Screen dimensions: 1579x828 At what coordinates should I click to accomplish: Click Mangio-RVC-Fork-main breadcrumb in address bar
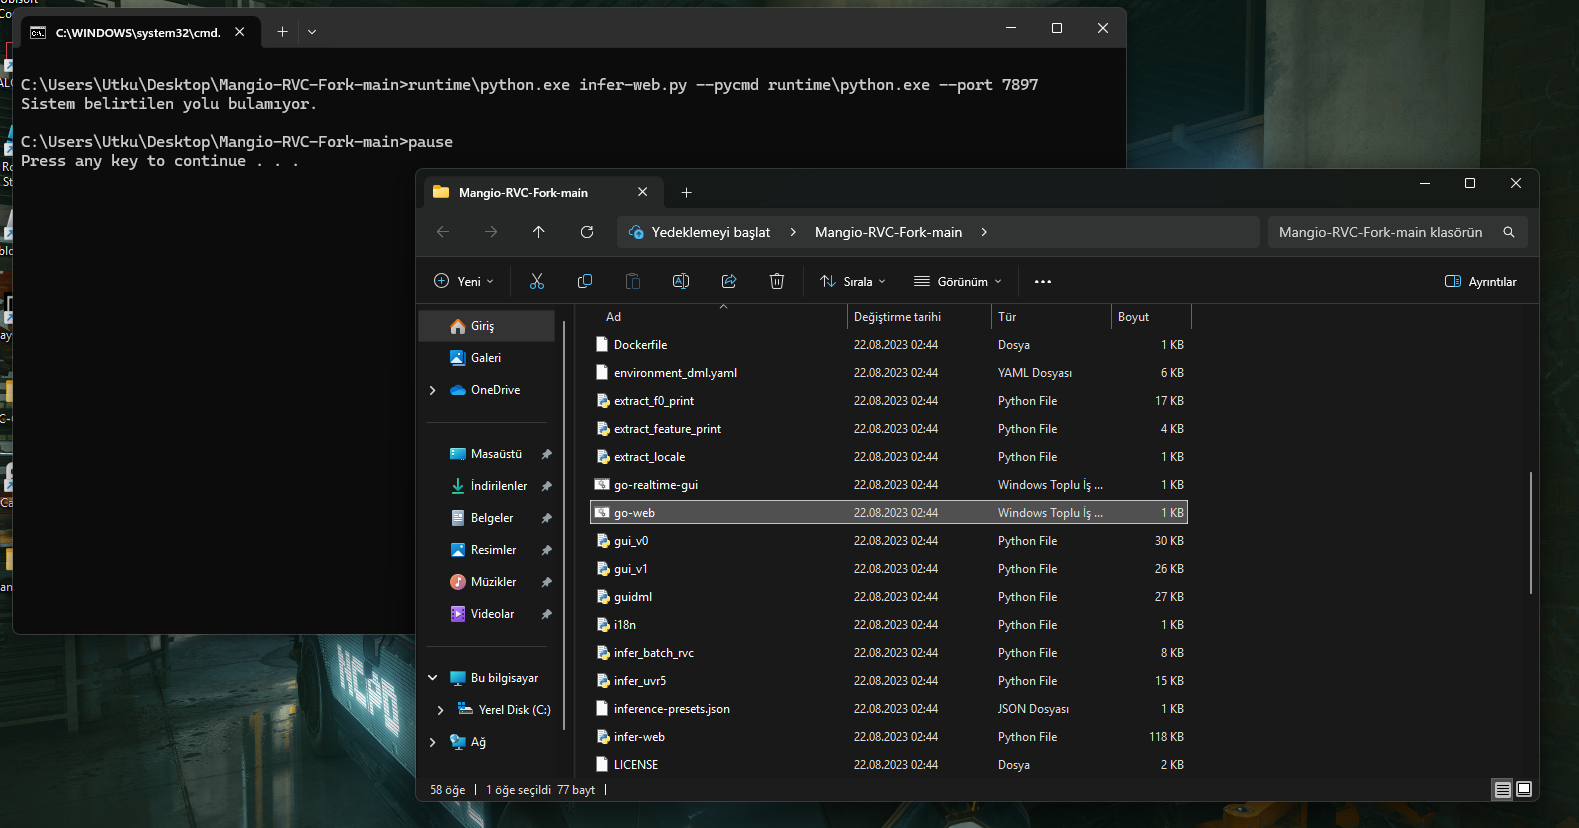point(888,232)
